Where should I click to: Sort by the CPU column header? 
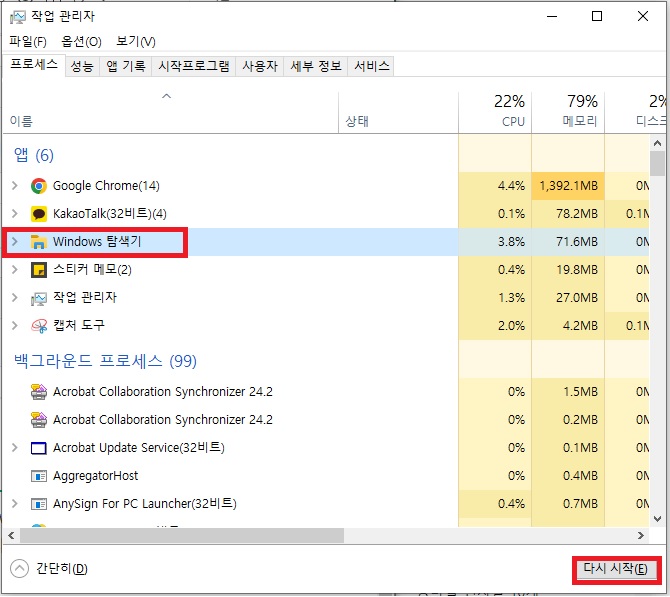point(495,113)
